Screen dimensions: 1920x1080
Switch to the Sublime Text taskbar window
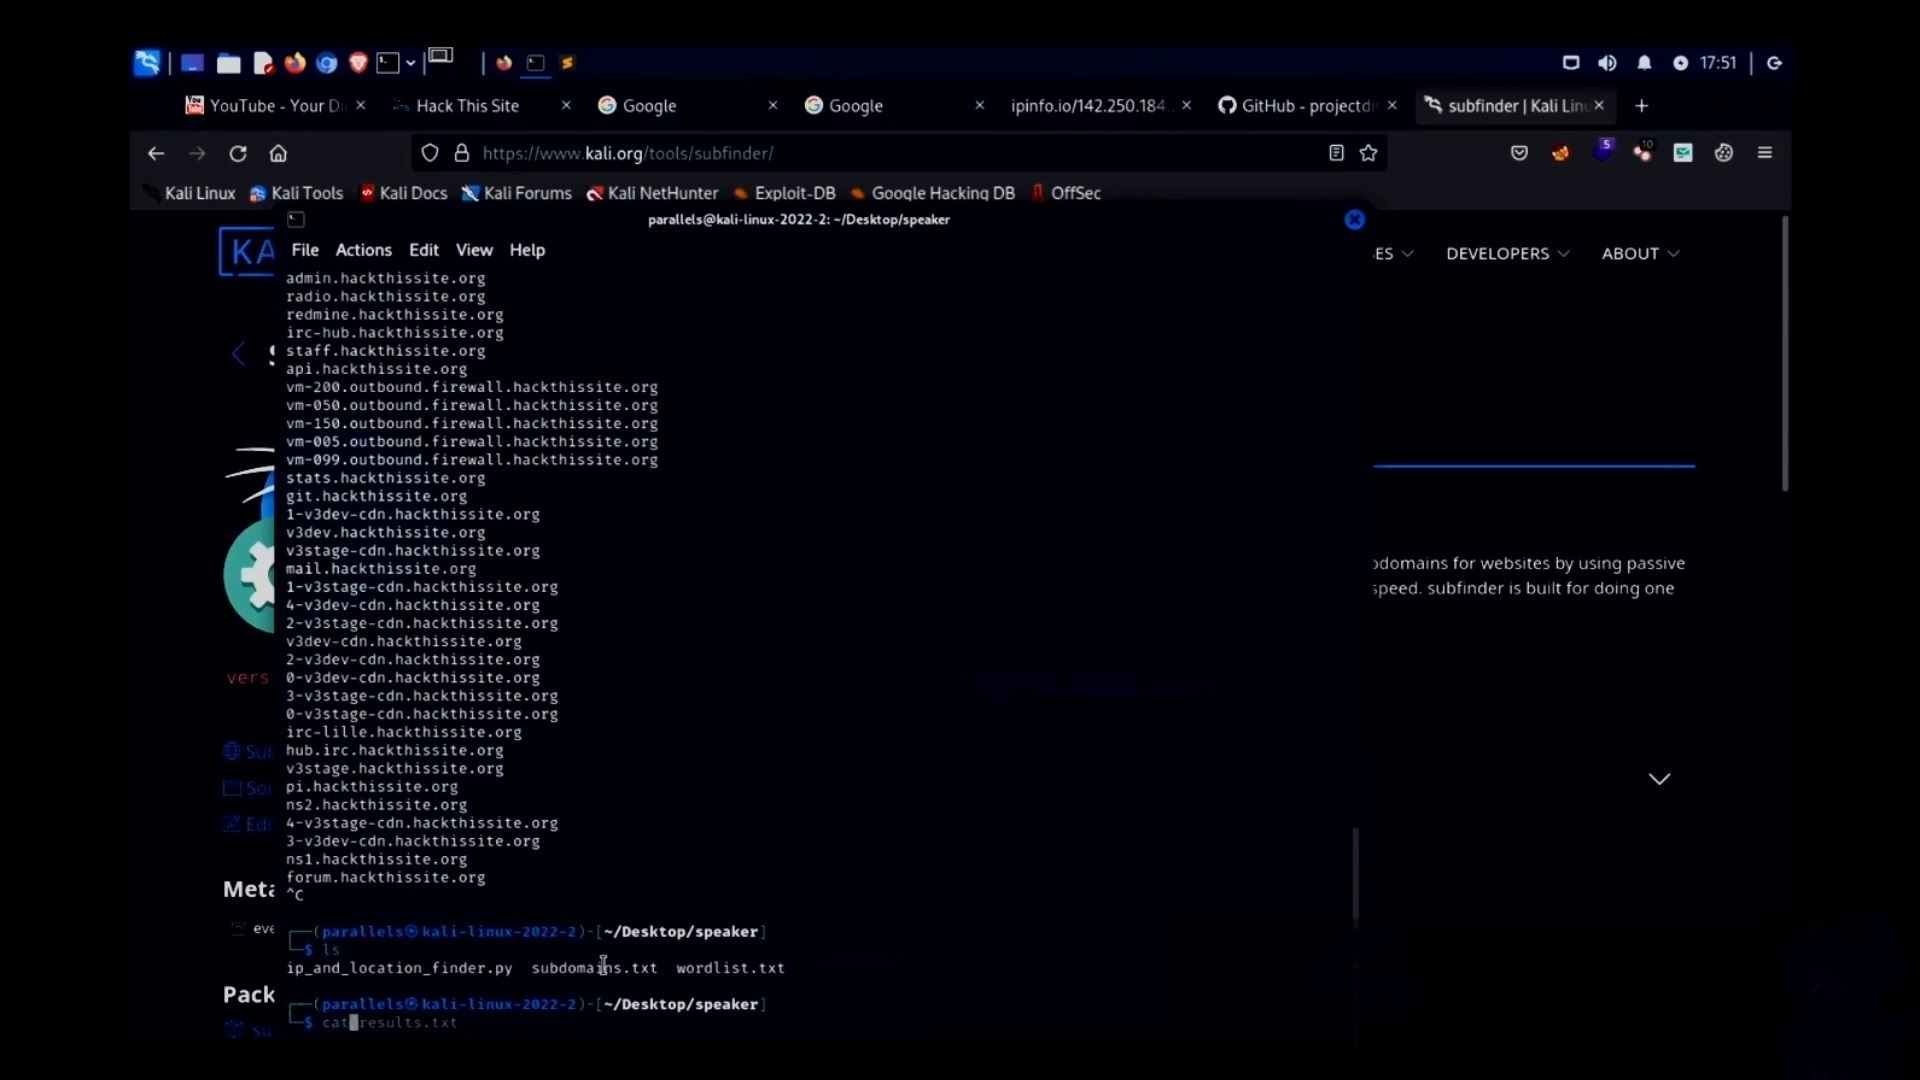click(x=568, y=64)
